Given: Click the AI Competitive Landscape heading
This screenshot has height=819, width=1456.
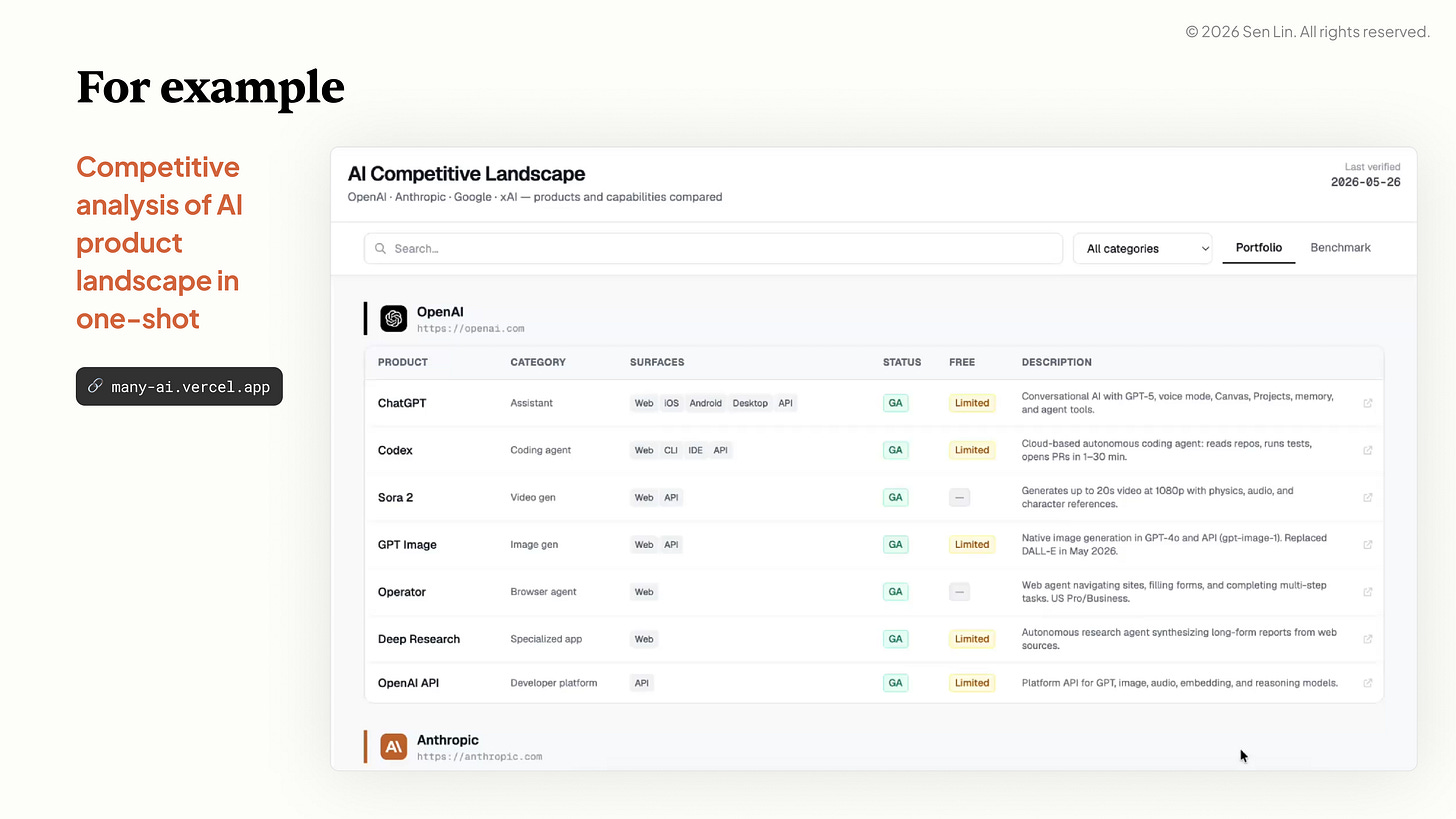Looking at the screenshot, I should click(x=467, y=174).
